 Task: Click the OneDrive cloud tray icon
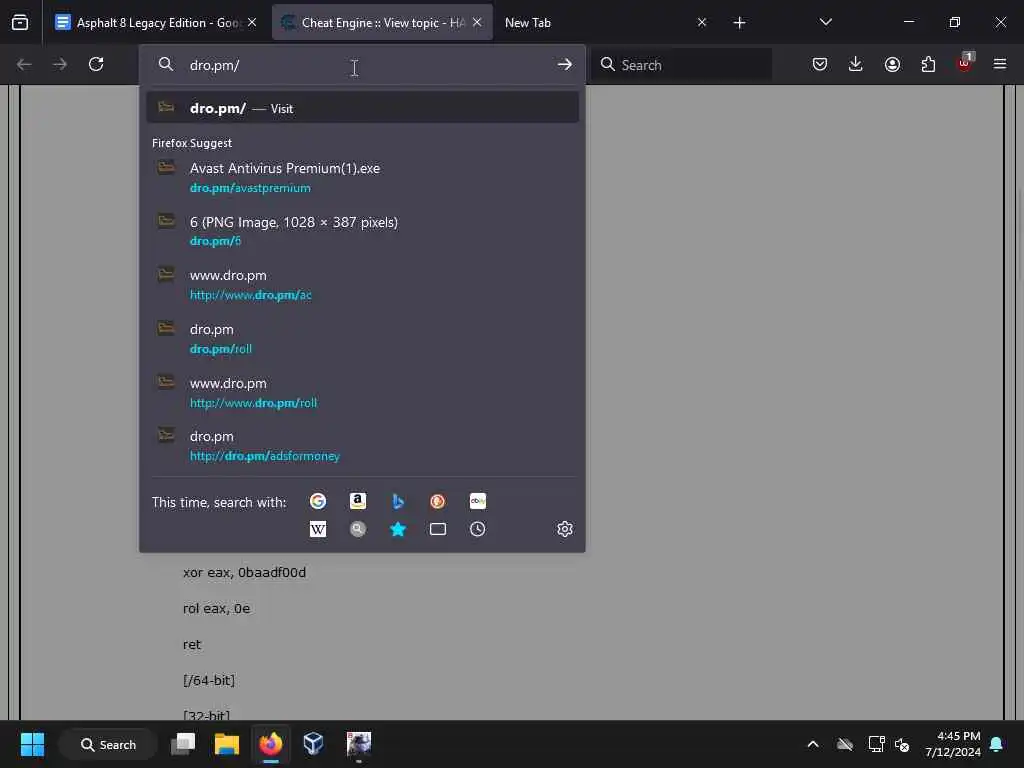845,744
